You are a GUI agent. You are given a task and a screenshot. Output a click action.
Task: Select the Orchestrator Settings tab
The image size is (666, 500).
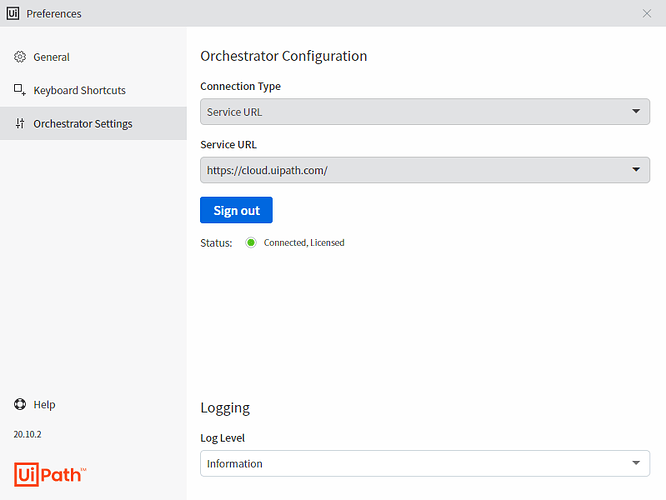click(93, 124)
